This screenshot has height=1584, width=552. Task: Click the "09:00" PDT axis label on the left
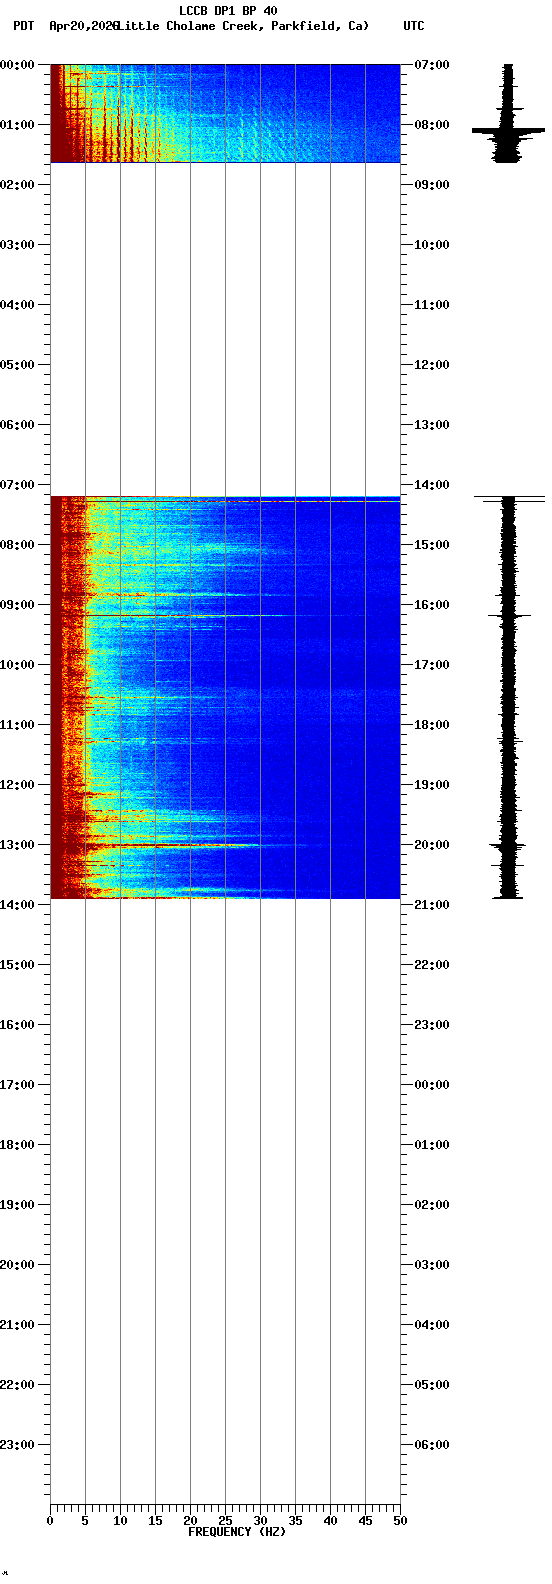(18, 605)
